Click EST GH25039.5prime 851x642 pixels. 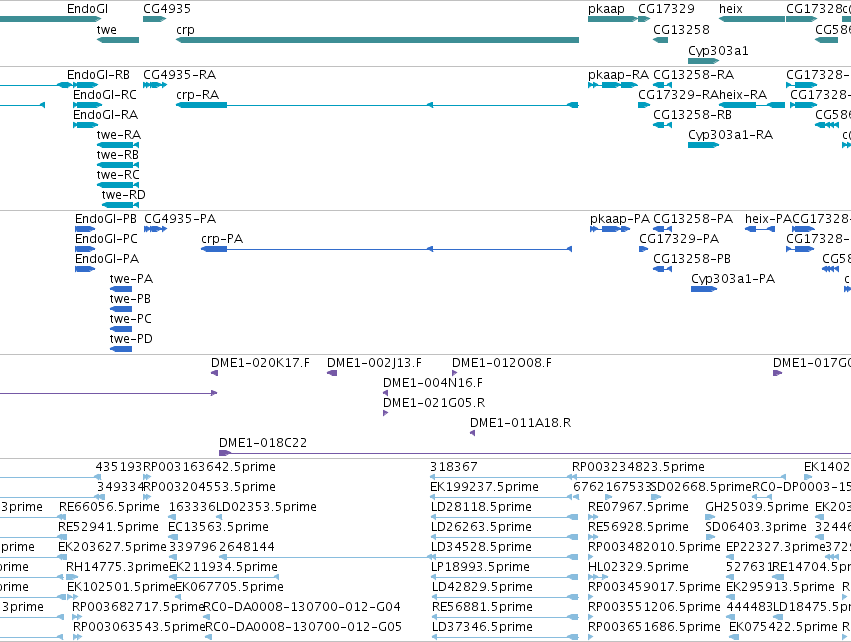tap(710, 517)
